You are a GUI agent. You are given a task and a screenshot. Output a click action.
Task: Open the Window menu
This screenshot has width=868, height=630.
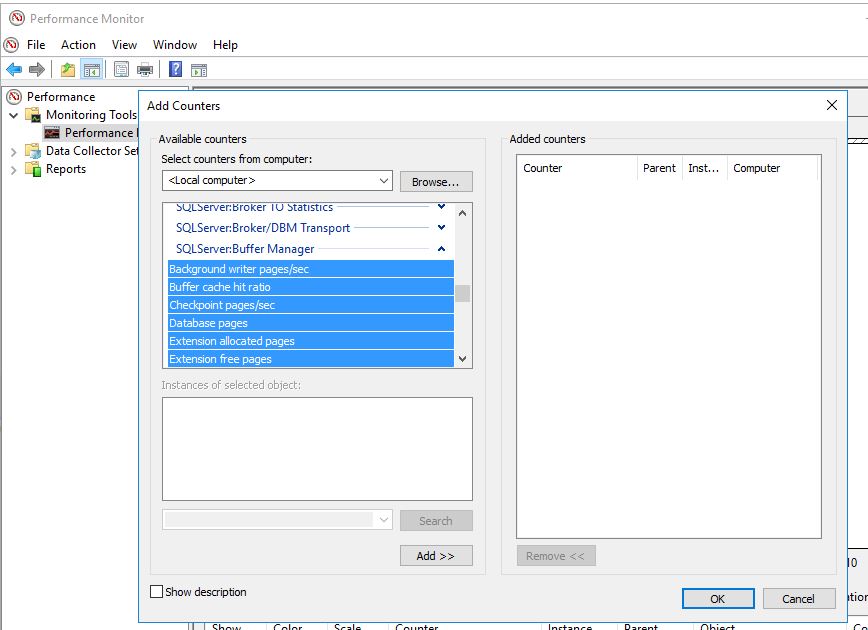[x=175, y=45]
